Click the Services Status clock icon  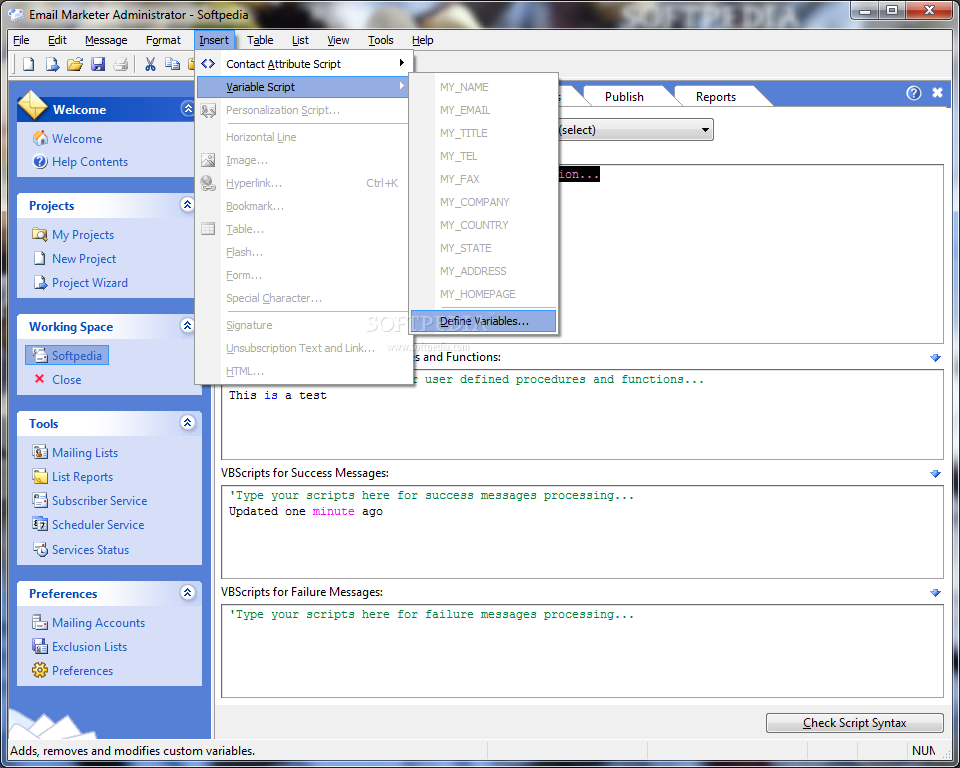coord(40,549)
